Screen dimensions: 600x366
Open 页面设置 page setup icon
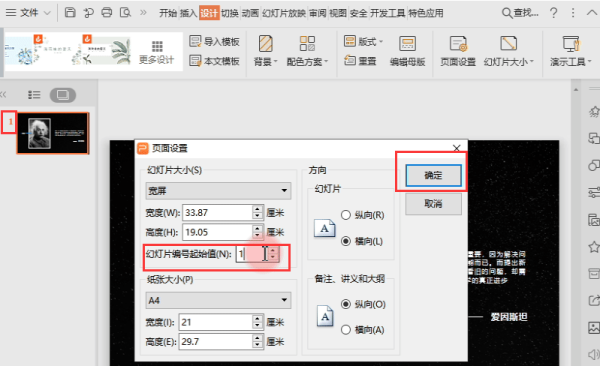click(x=458, y=51)
